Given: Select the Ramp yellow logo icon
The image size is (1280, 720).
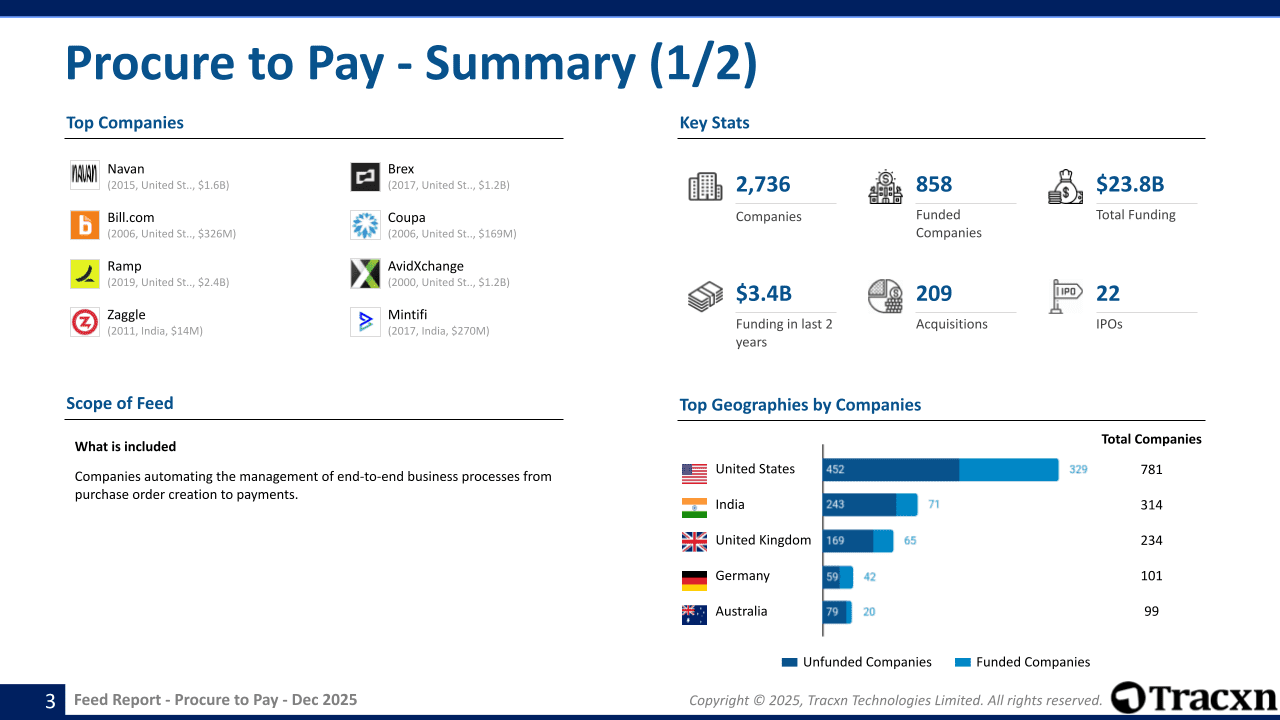Looking at the screenshot, I should pyautogui.click(x=85, y=273).
